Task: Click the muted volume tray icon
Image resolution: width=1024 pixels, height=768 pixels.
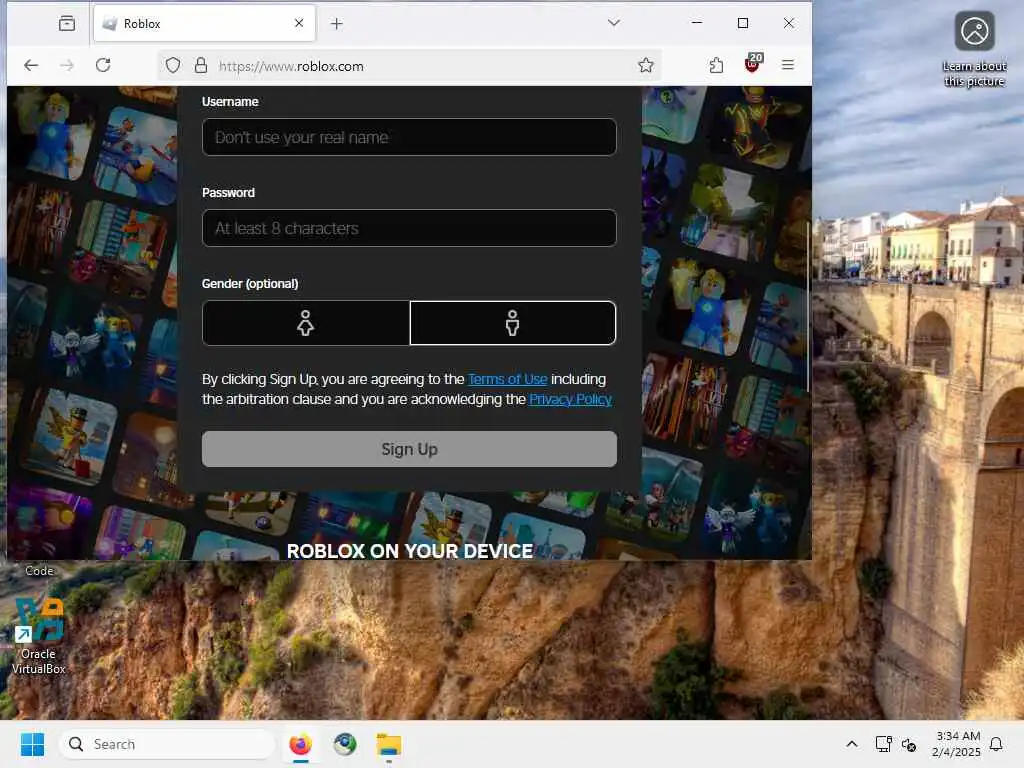Action: pyautogui.click(x=909, y=744)
